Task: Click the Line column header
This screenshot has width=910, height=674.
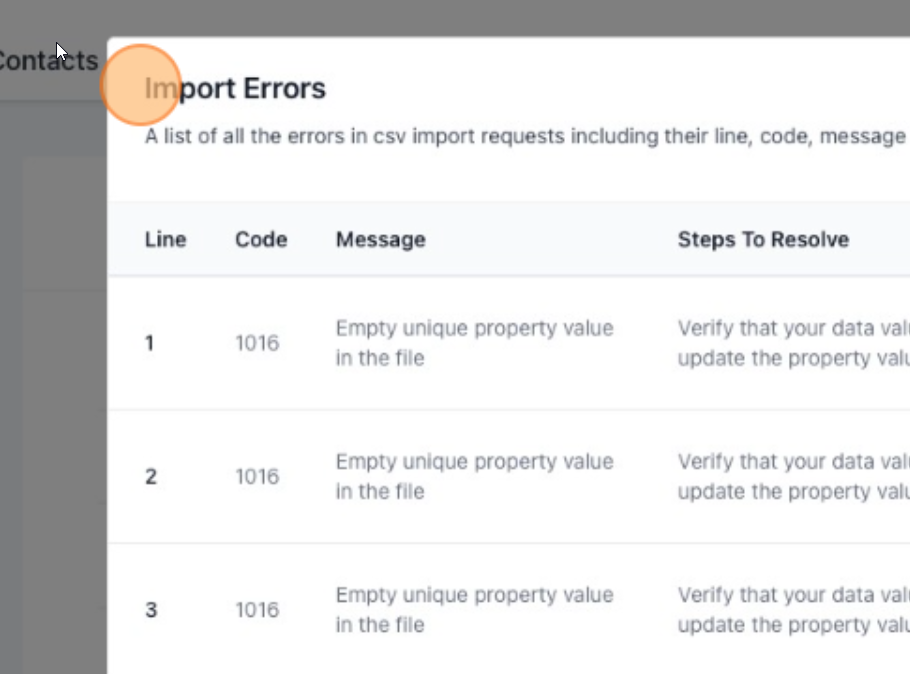Action: coord(165,239)
